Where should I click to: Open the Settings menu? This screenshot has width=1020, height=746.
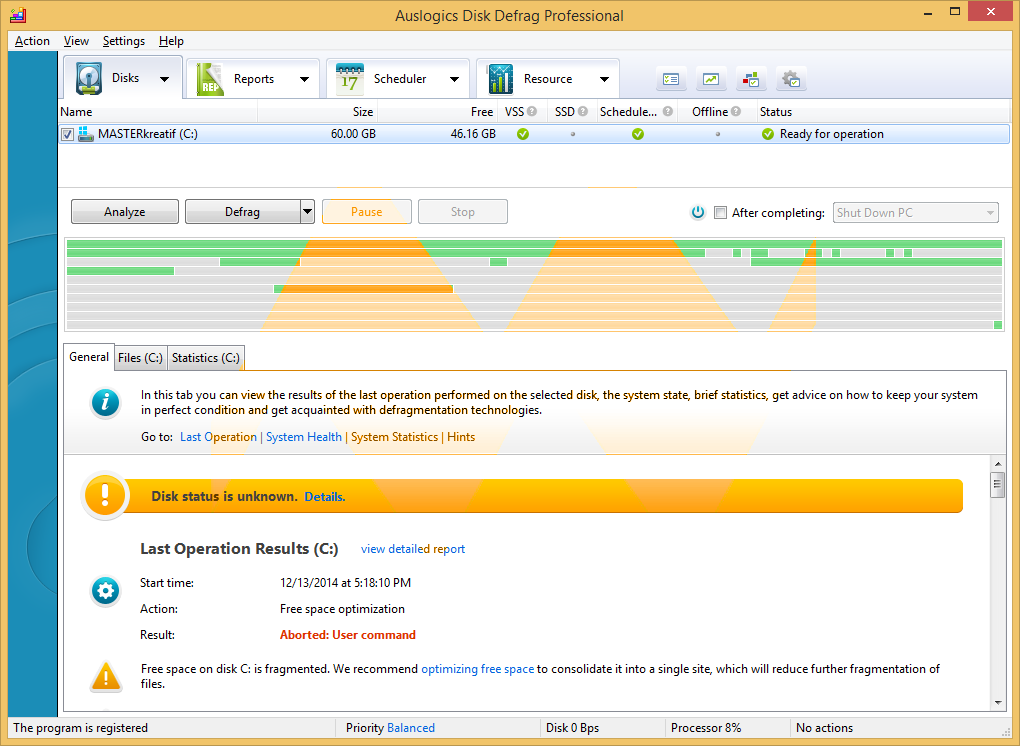[x=124, y=41]
